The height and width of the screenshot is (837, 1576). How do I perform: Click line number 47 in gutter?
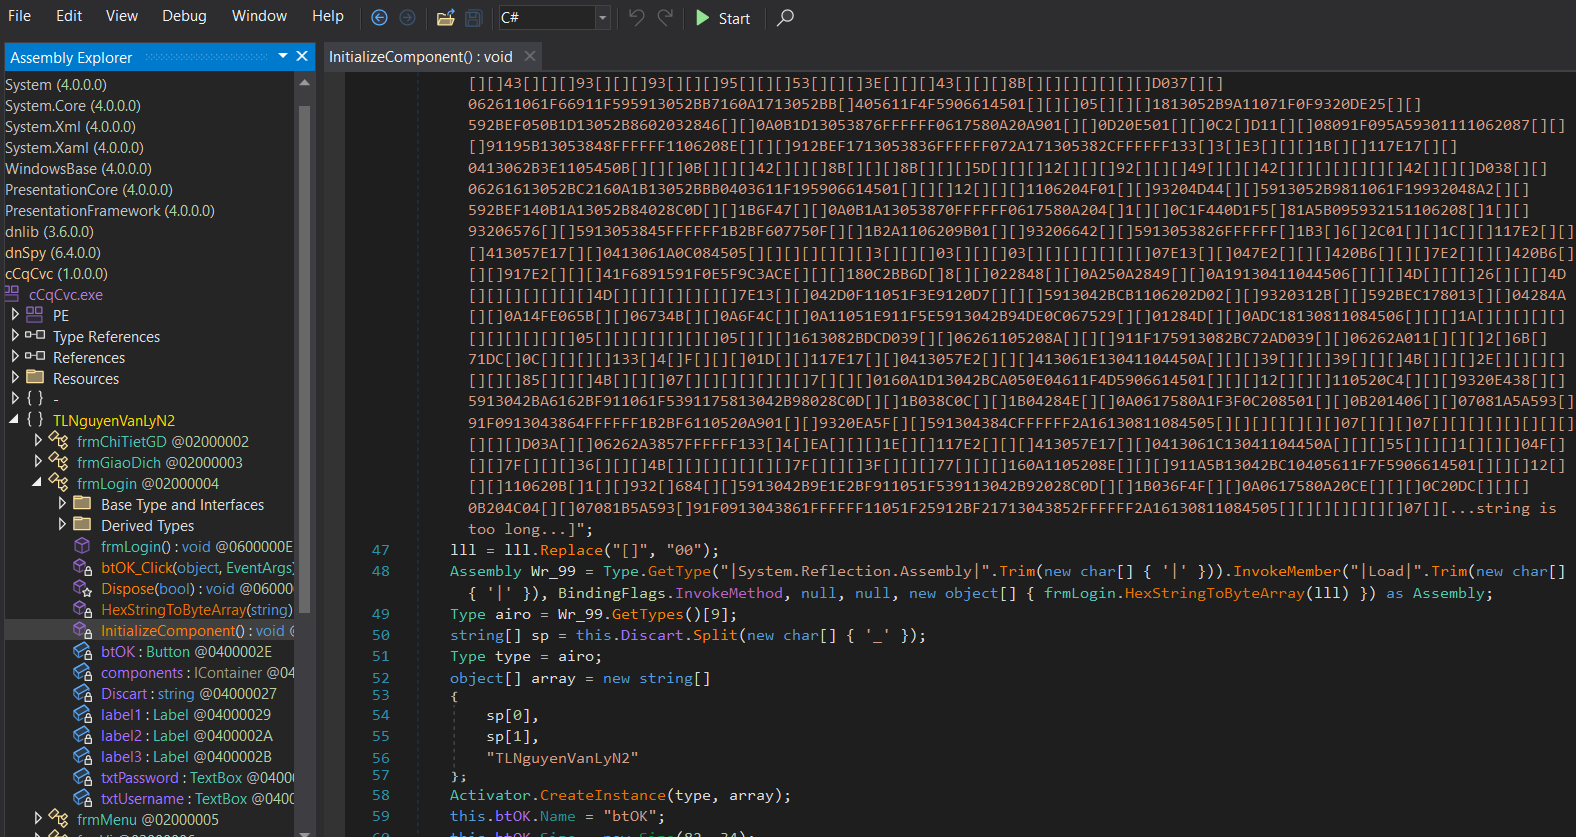(x=380, y=550)
